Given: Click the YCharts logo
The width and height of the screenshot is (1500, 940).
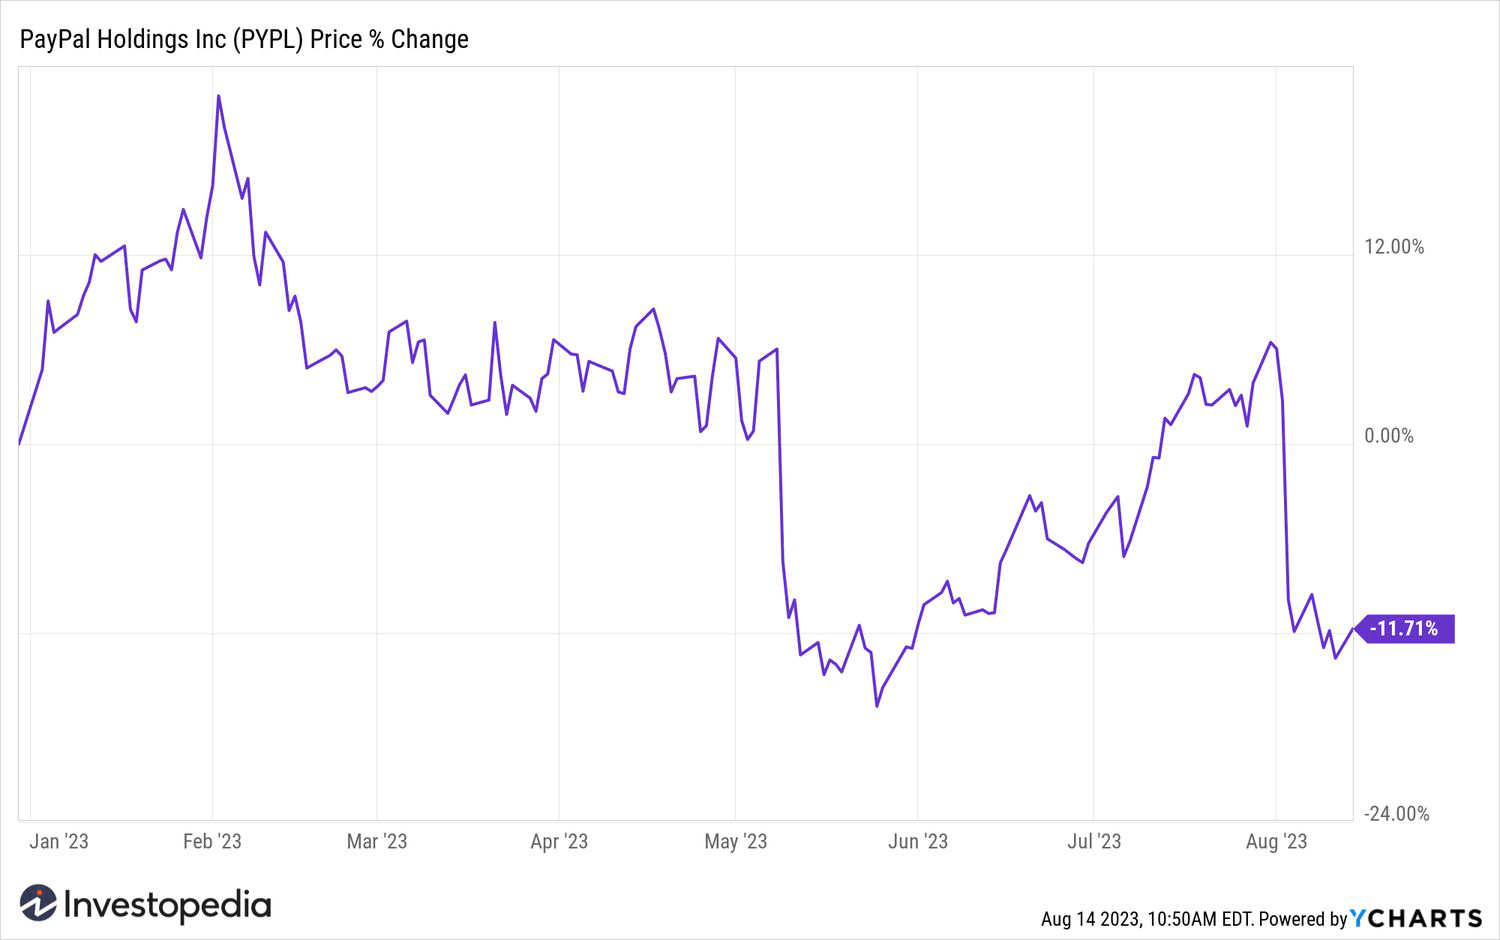Looking at the screenshot, I should click(x=1415, y=918).
